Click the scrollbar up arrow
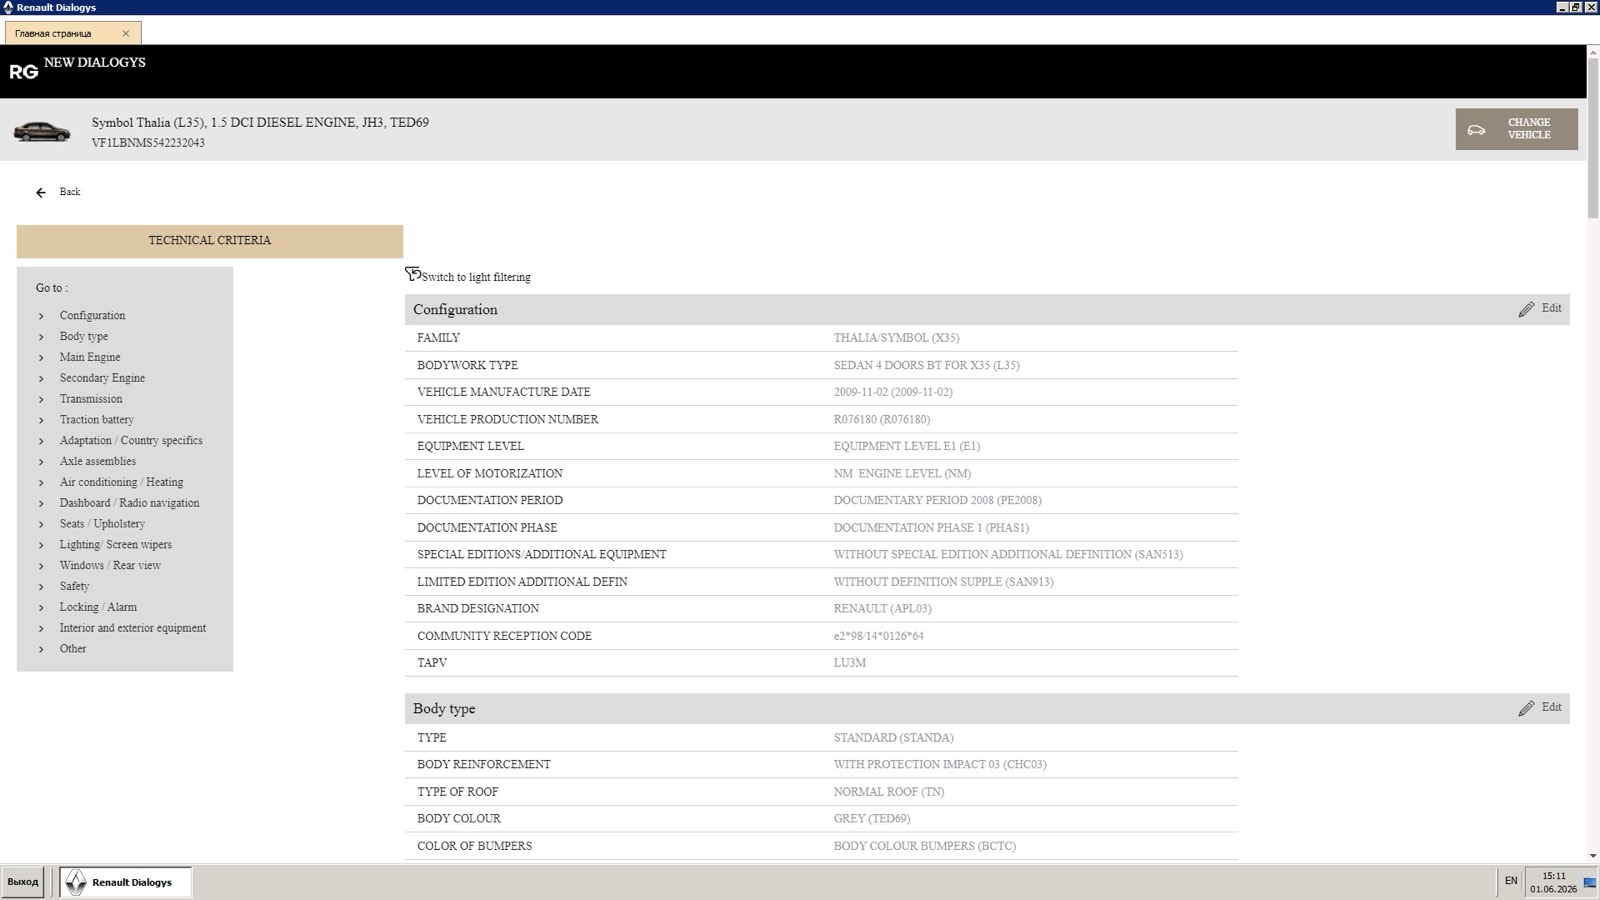The width and height of the screenshot is (1600, 900). [x=1593, y=51]
